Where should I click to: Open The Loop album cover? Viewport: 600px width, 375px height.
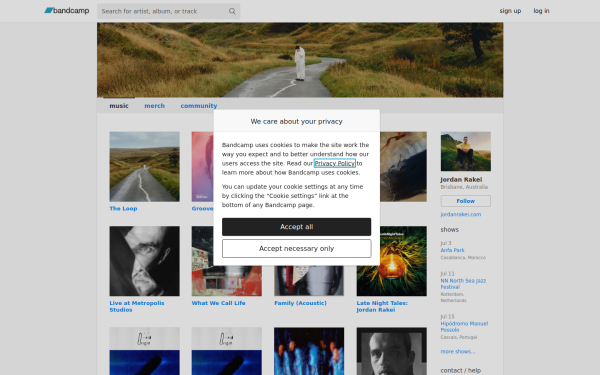[144, 166]
